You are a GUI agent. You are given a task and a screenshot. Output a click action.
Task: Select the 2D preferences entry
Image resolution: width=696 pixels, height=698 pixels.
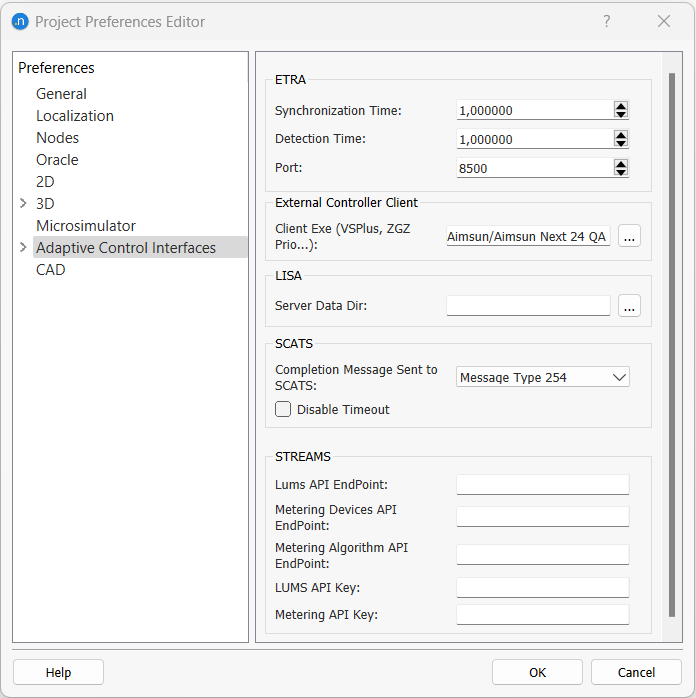coord(45,182)
